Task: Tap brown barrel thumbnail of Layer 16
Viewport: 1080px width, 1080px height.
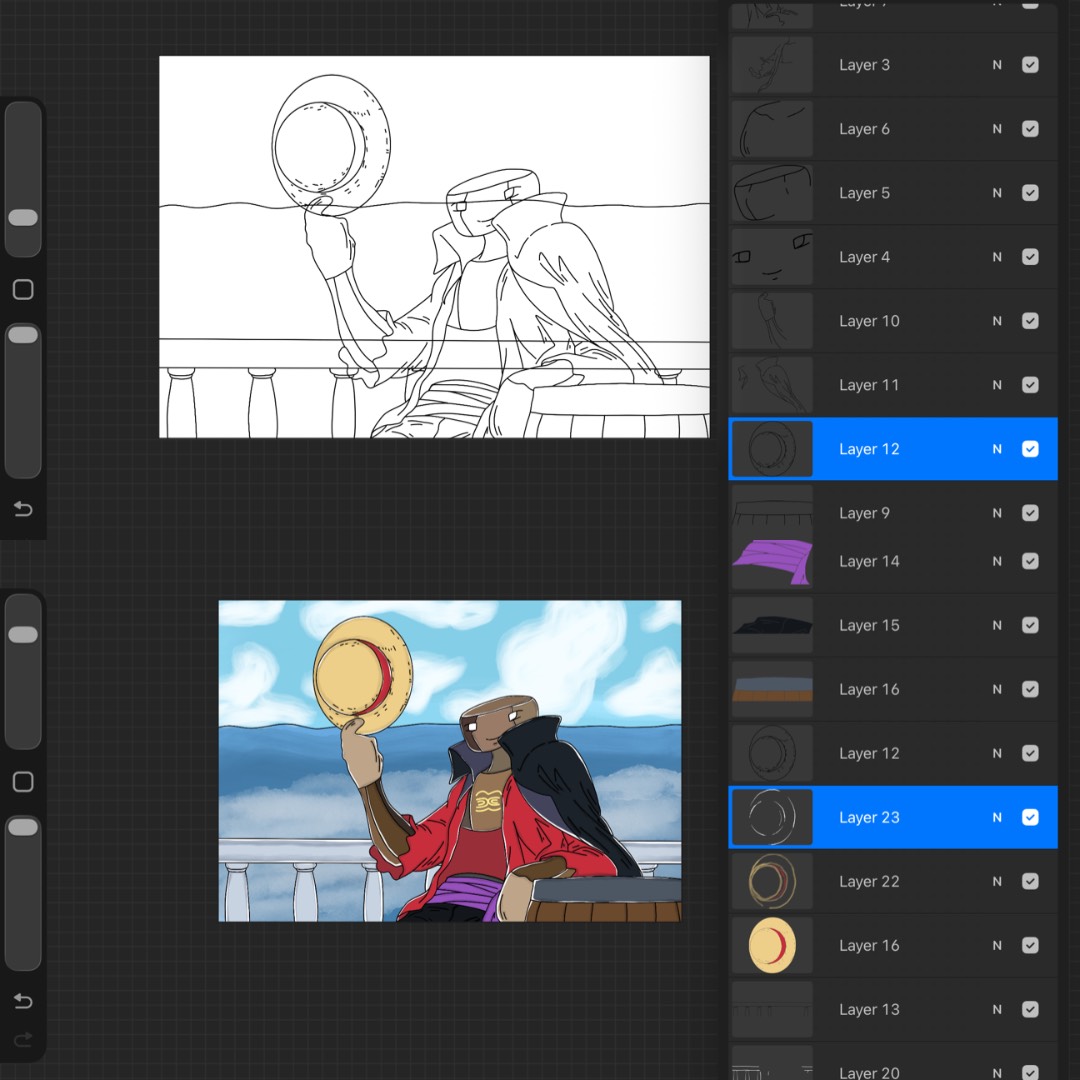Action: pyautogui.click(x=772, y=689)
